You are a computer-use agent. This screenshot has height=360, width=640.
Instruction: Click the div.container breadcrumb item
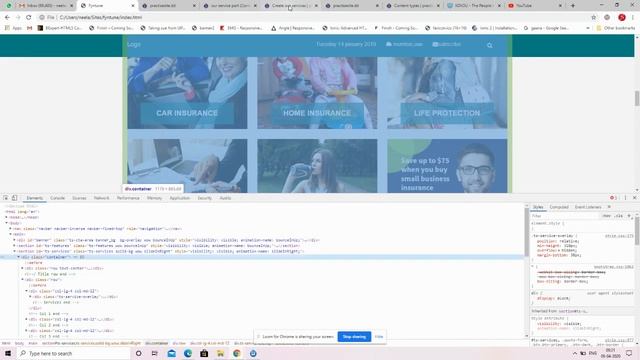pyautogui.click(x=157, y=343)
